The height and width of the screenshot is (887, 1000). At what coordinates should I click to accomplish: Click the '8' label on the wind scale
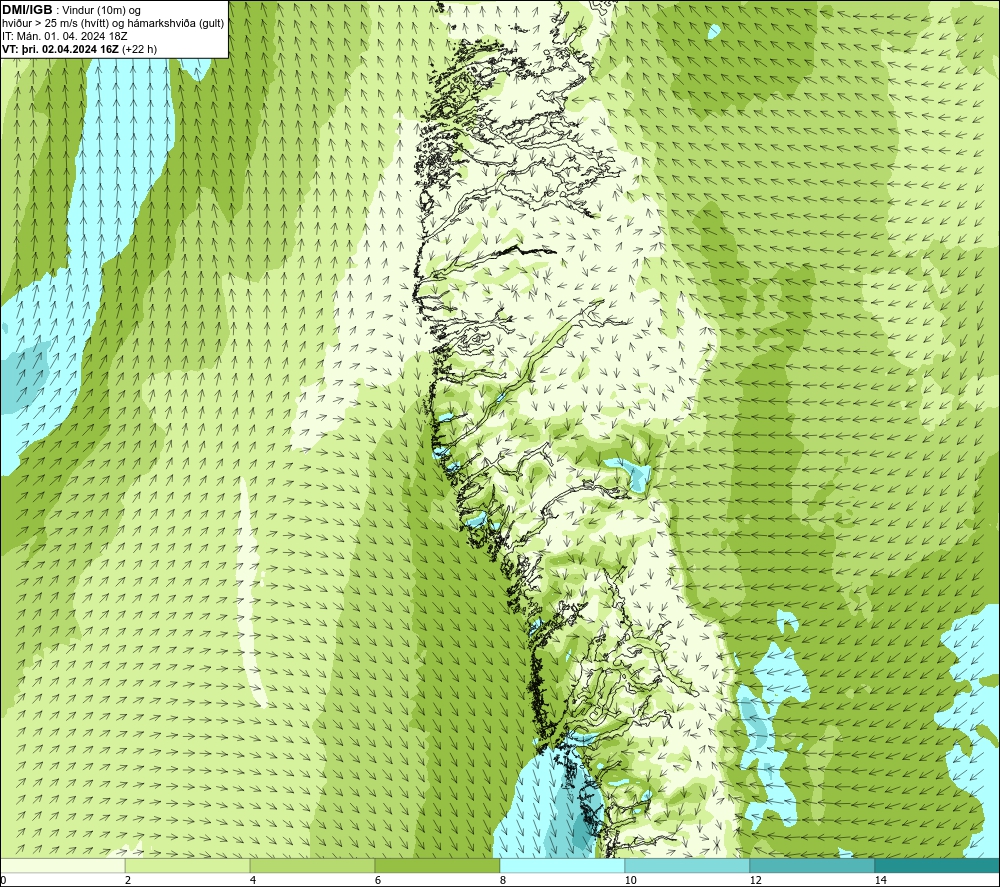point(503,881)
